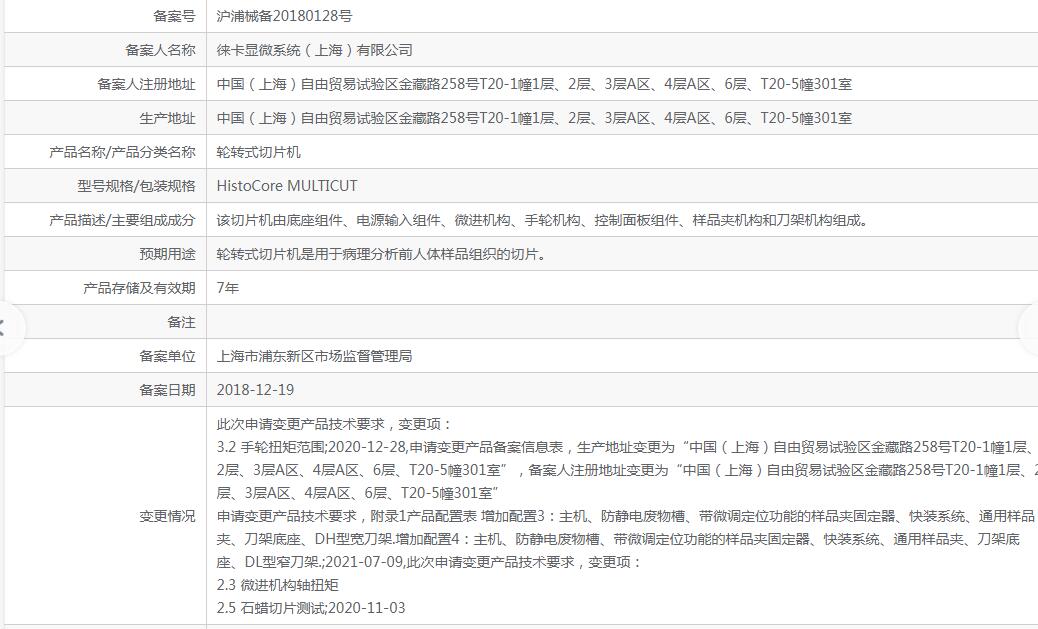
Task: Click the 型号规格/包装规格 label
Action: tap(136, 186)
